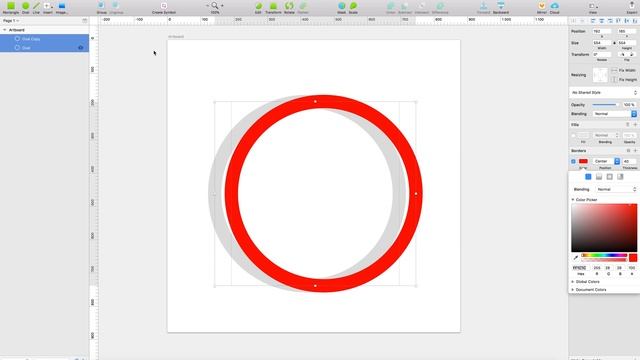Viewport: 640px width, 360px height.
Task: Toggle the Fix Width checkbox
Action: [x=614, y=71]
